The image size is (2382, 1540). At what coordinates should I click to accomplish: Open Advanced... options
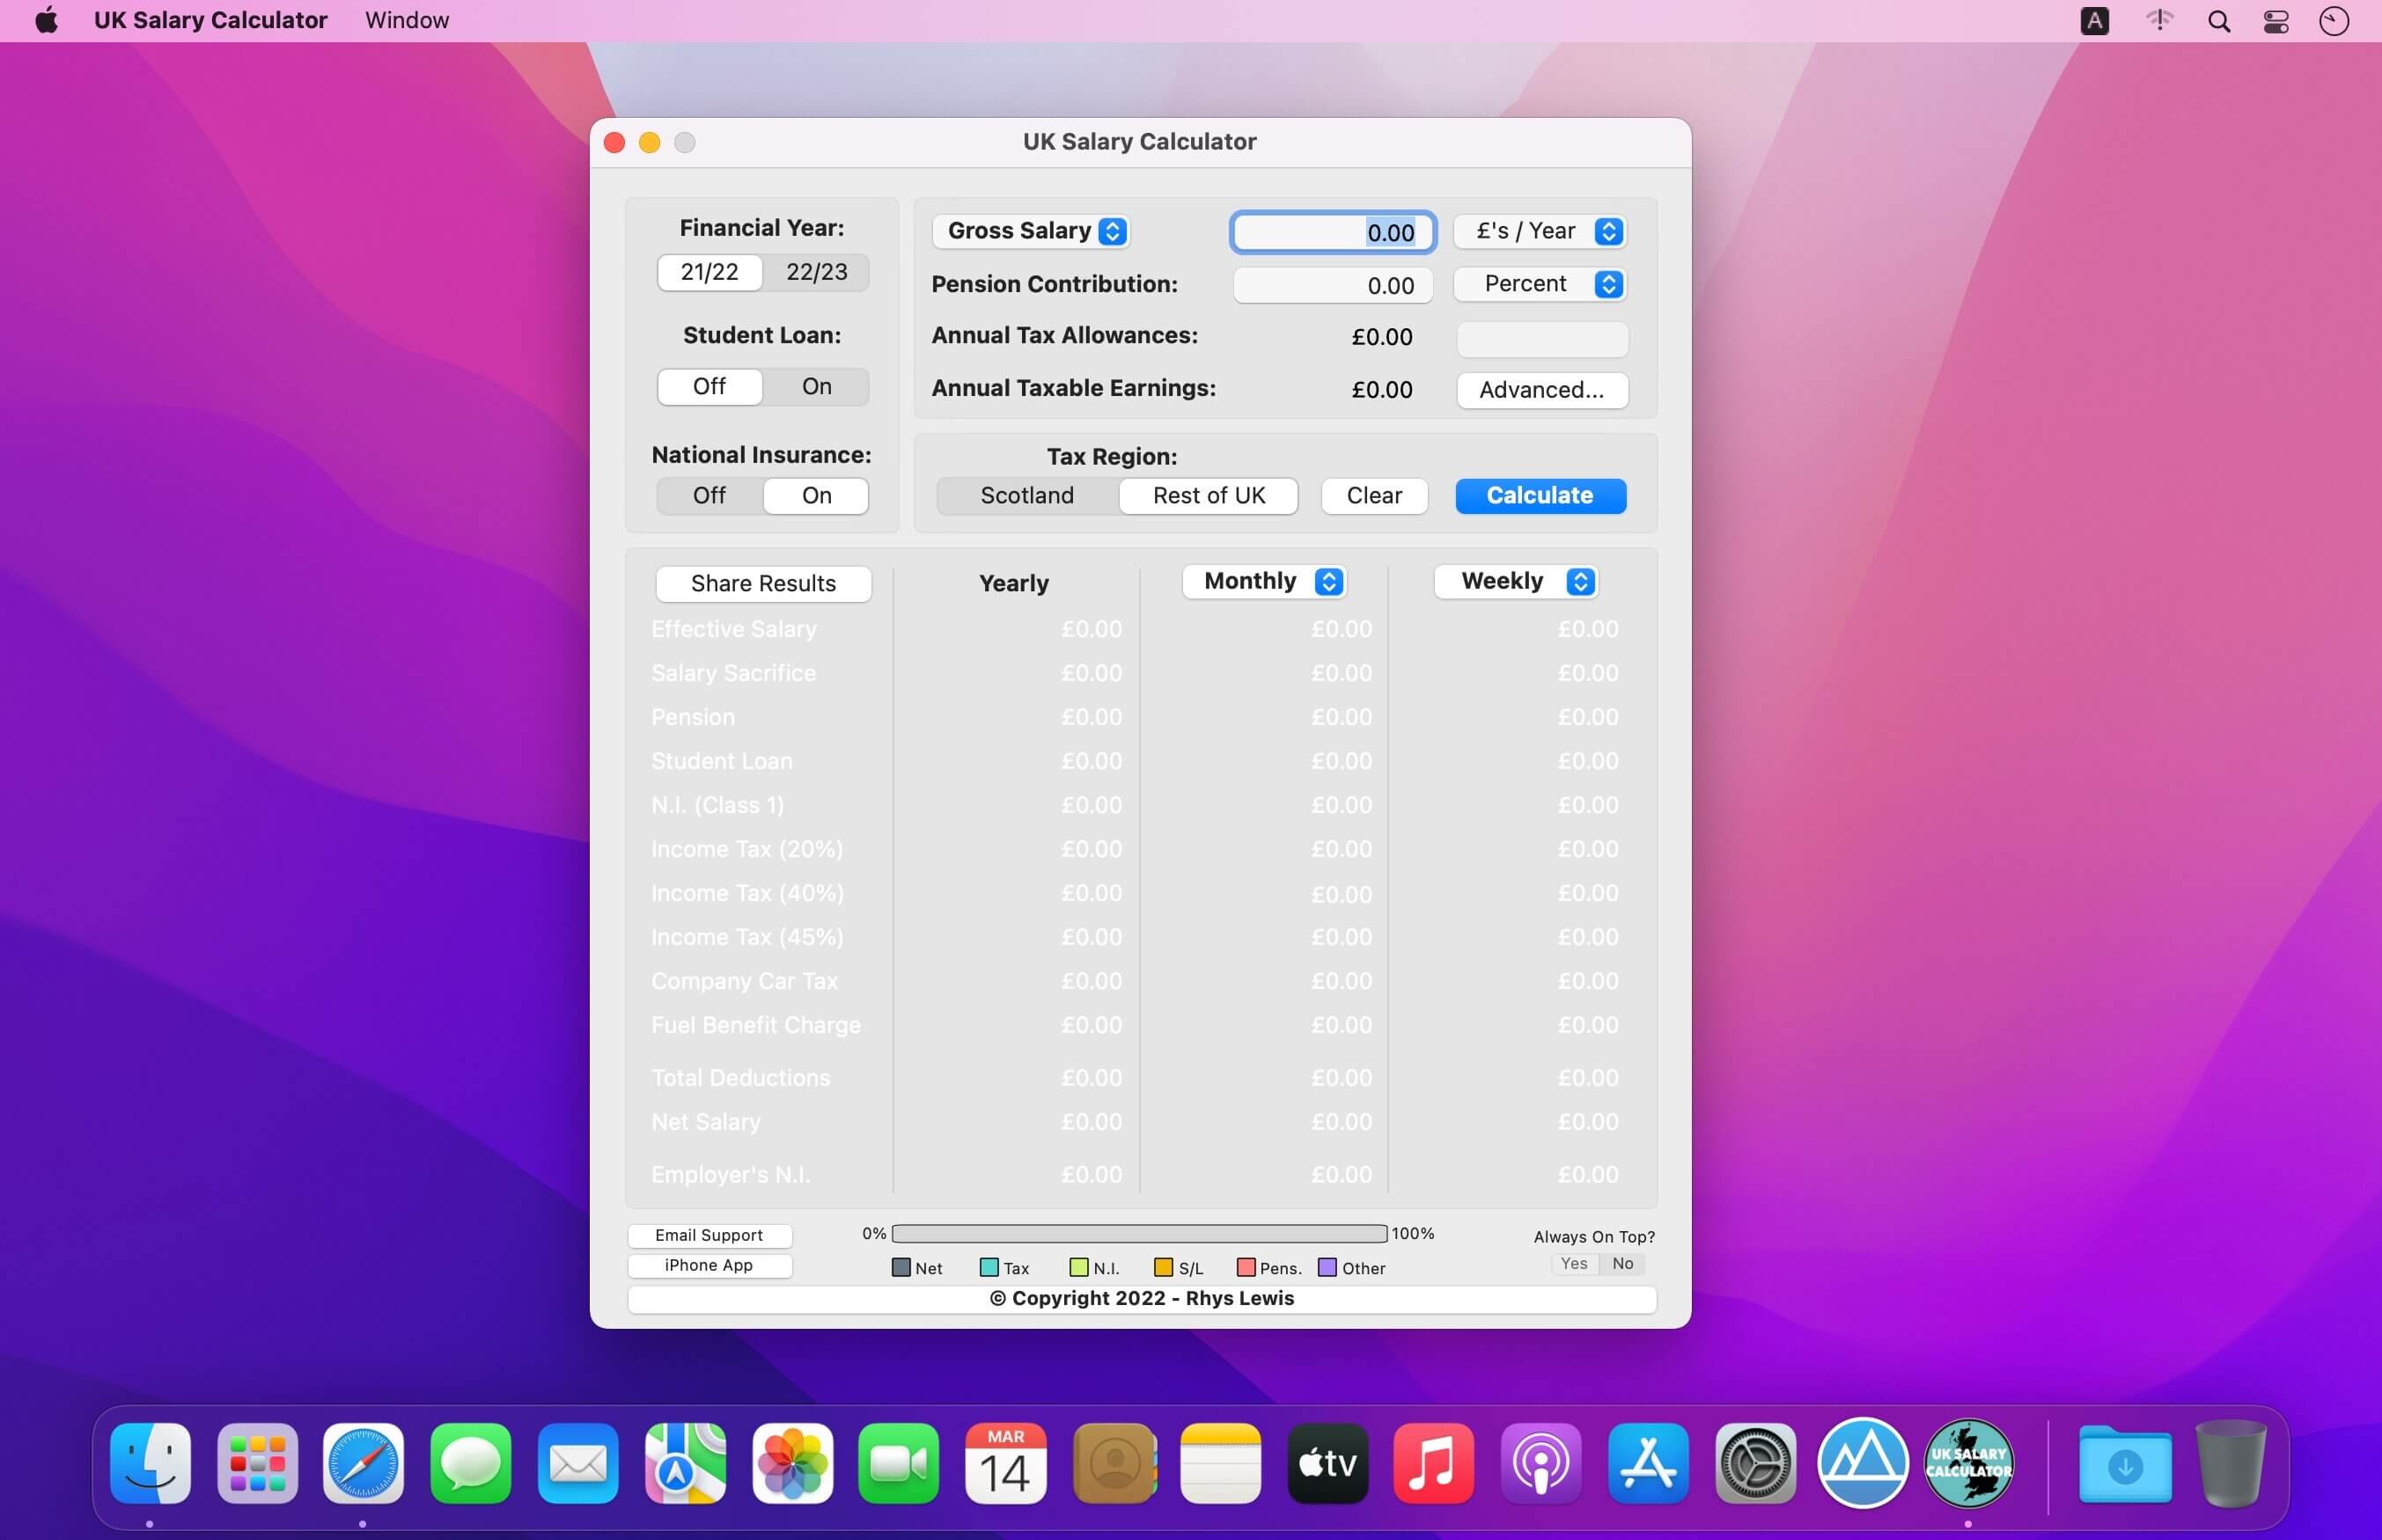tap(1542, 390)
